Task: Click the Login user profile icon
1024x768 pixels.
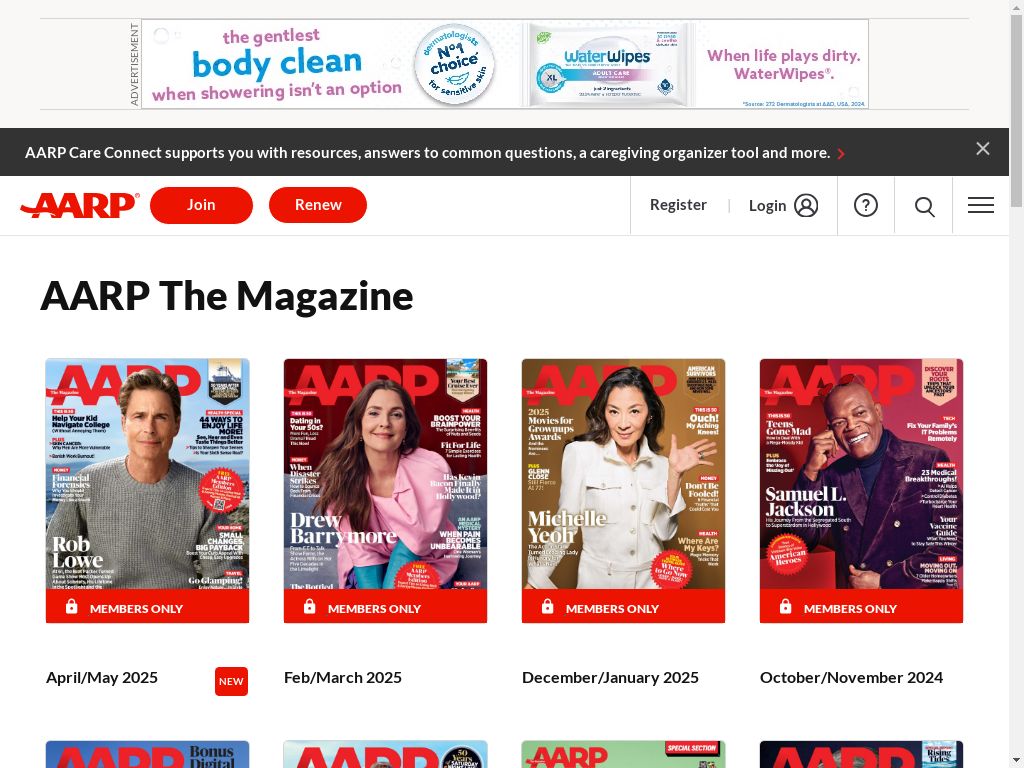Action: point(806,205)
